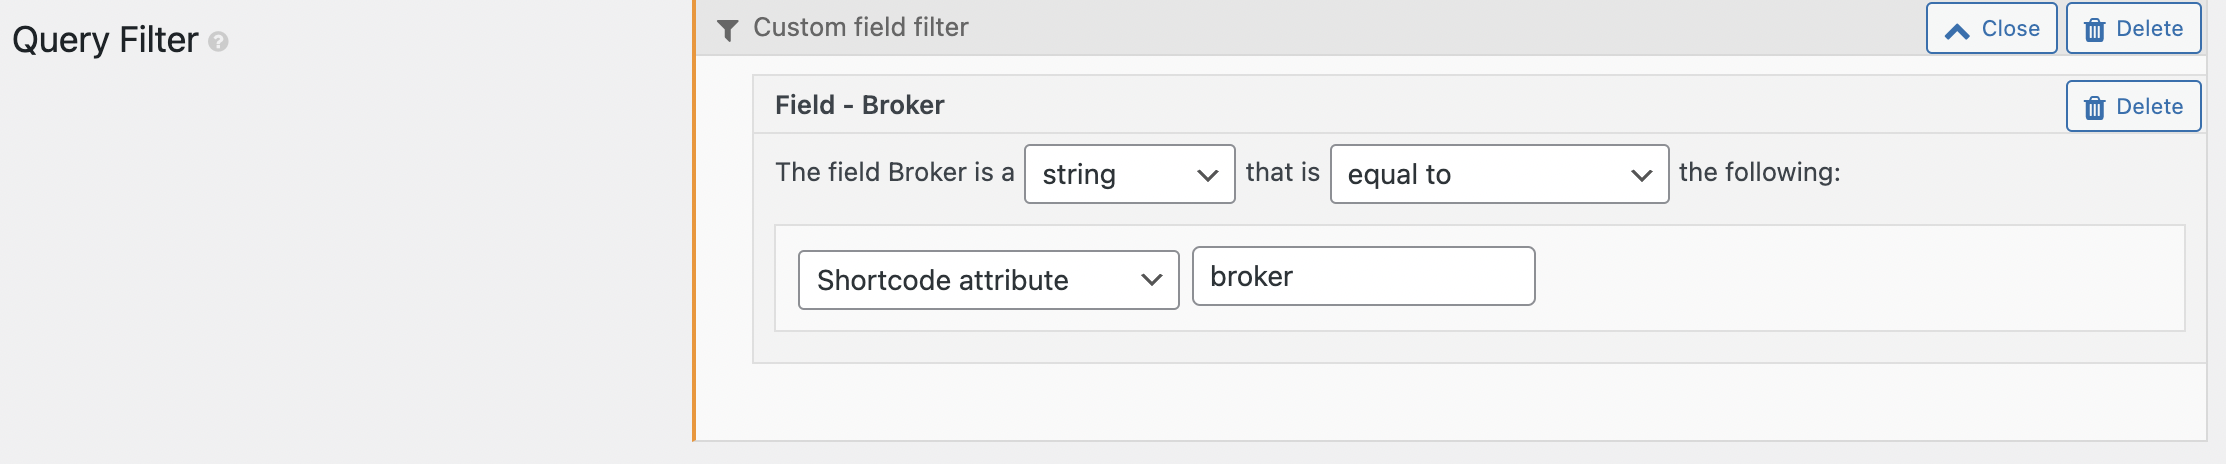Delete the Field - Broker condition
Screen dimensions: 2226x464
point(2133,107)
